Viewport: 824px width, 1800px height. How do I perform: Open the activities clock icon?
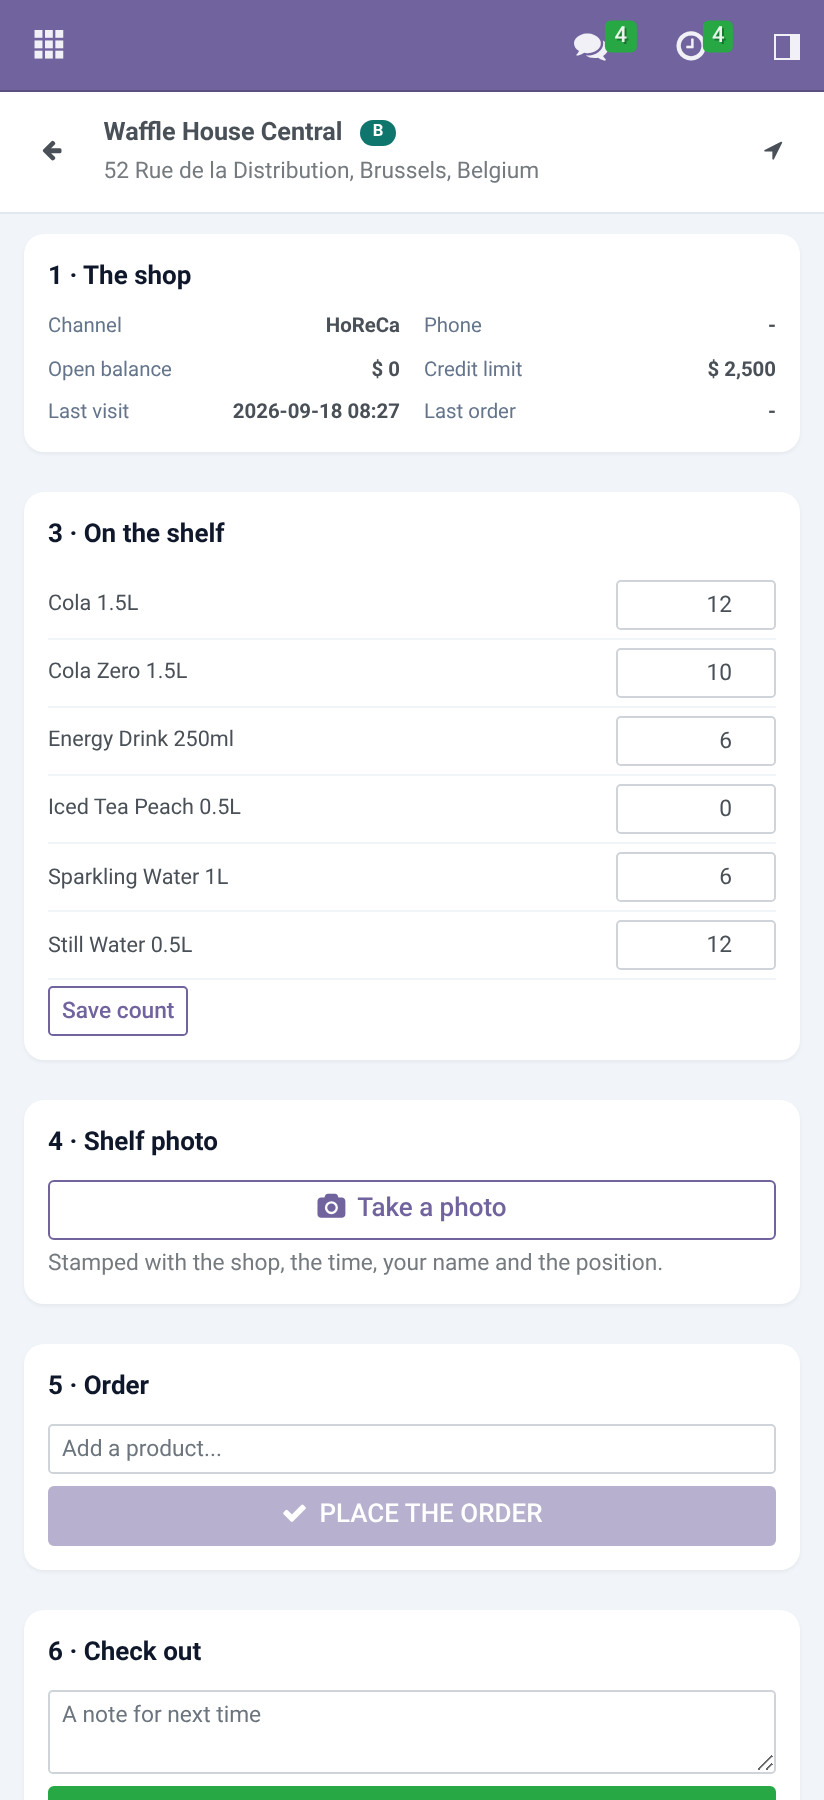click(690, 46)
